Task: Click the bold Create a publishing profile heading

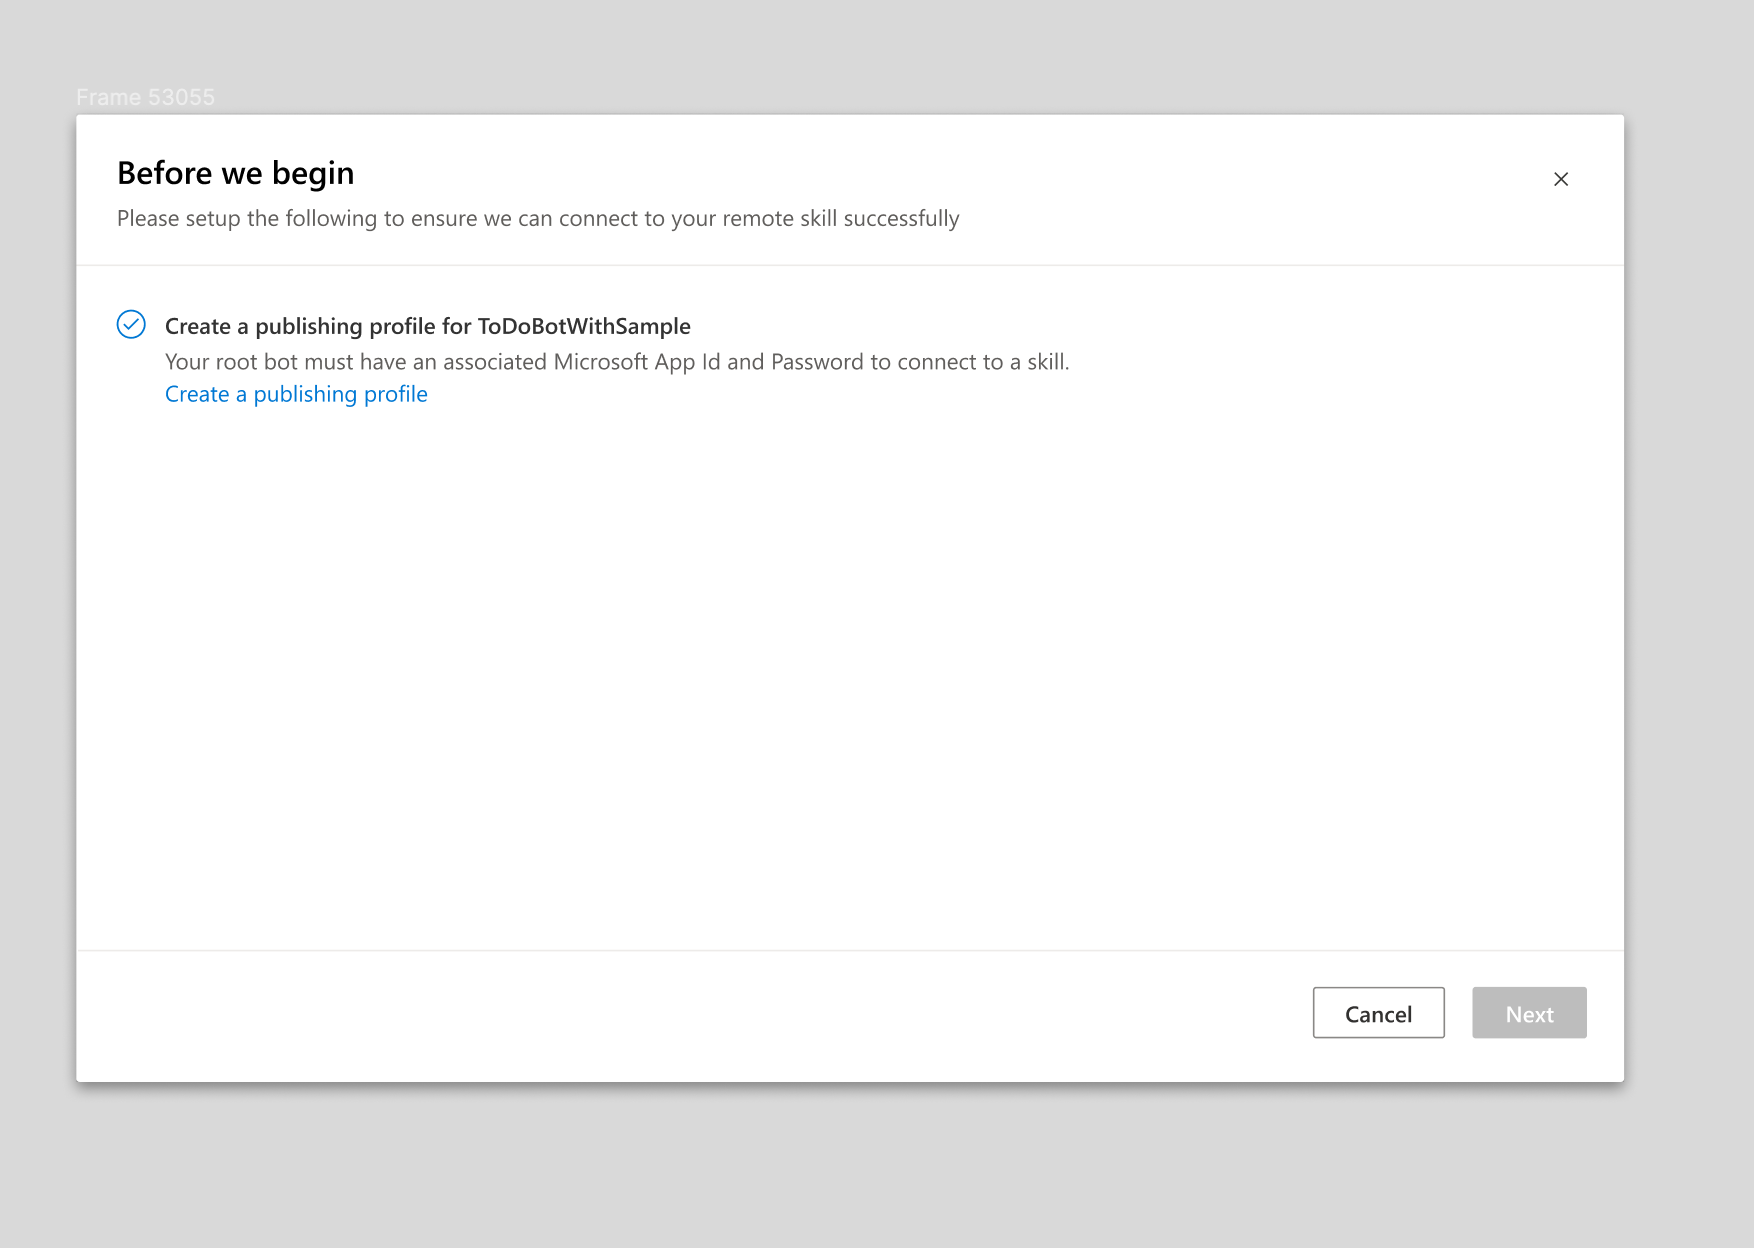Action: pos(428,325)
